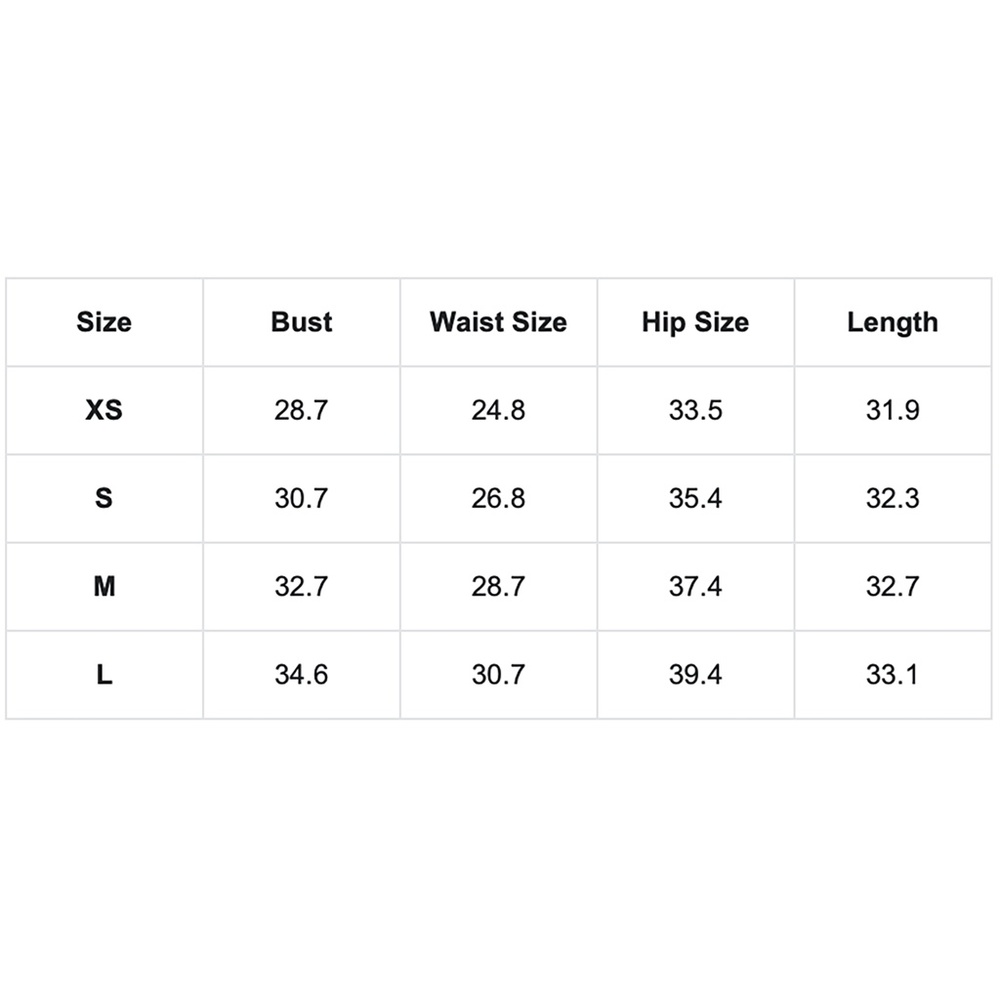The height and width of the screenshot is (1000, 1000).
Task: Click the Length column header
Action: click(x=892, y=322)
